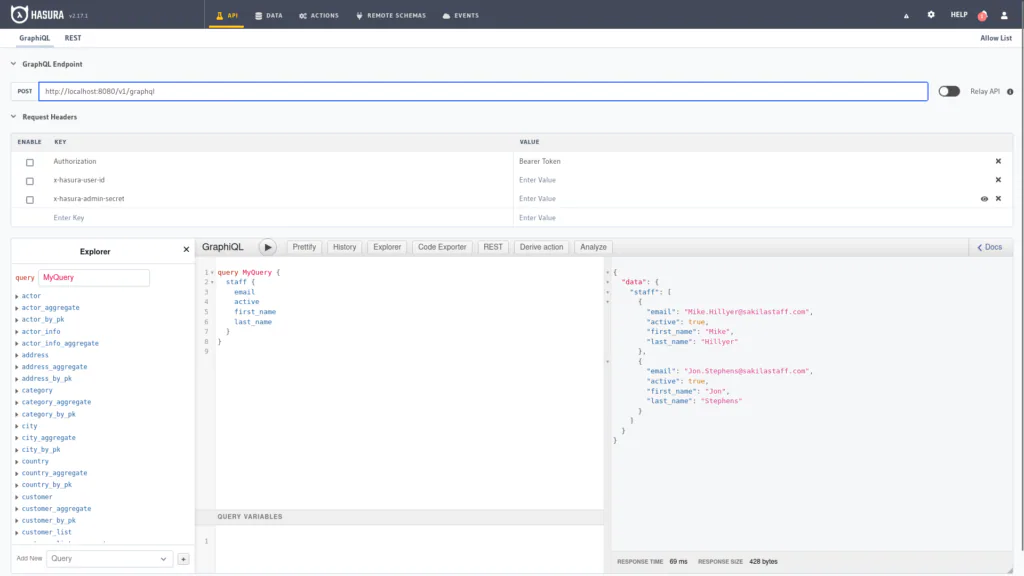Show the admin secret value with eye icon

984,199
